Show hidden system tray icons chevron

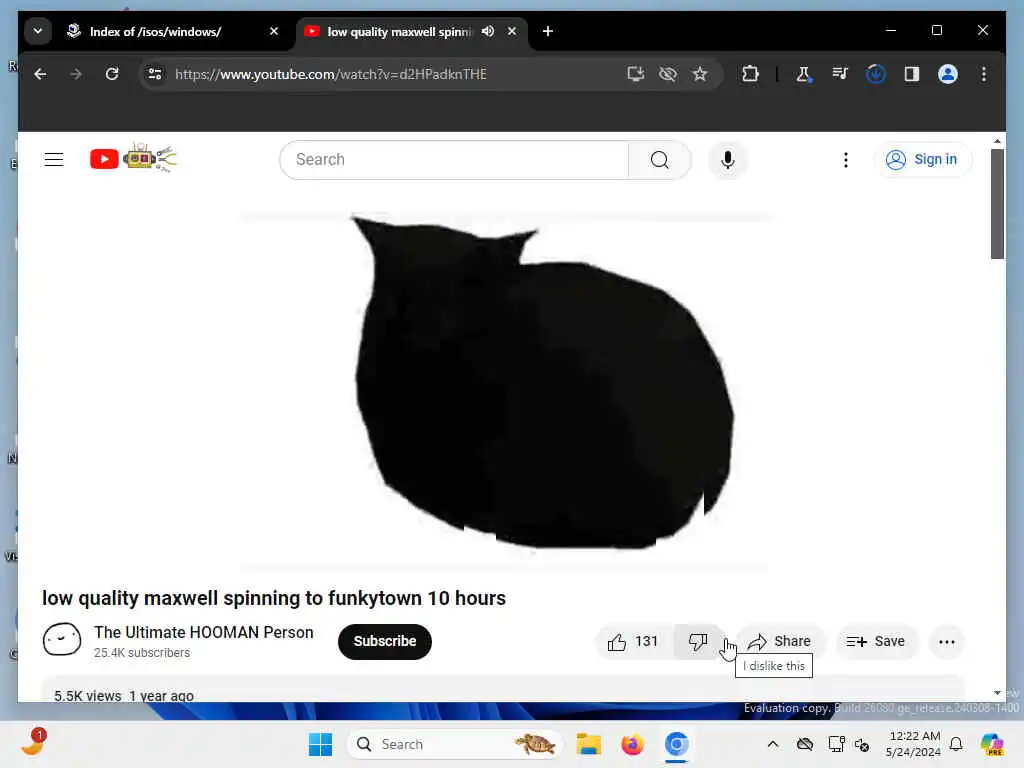773,744
